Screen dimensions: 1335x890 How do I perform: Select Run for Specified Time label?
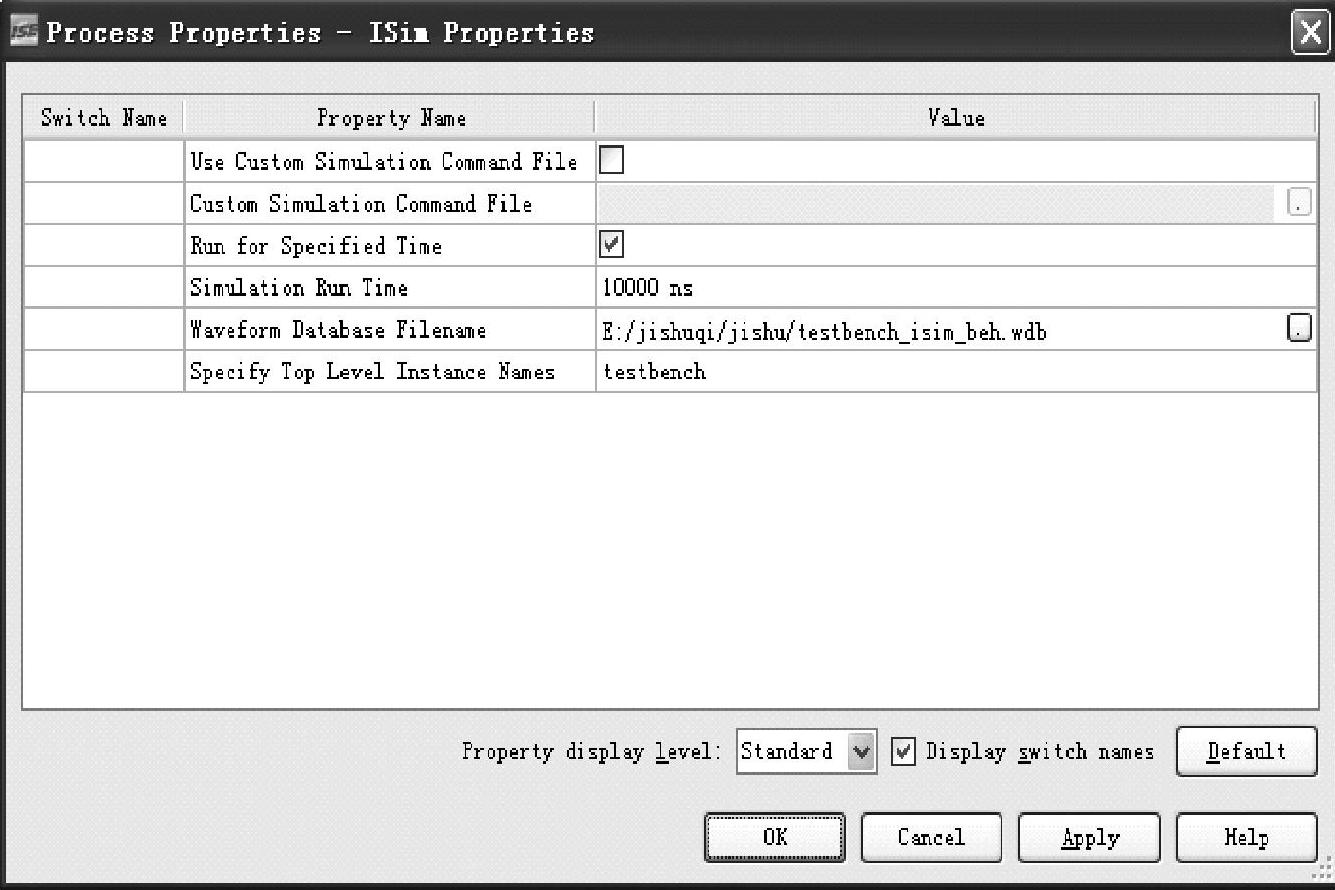click(x=316, y=246)
